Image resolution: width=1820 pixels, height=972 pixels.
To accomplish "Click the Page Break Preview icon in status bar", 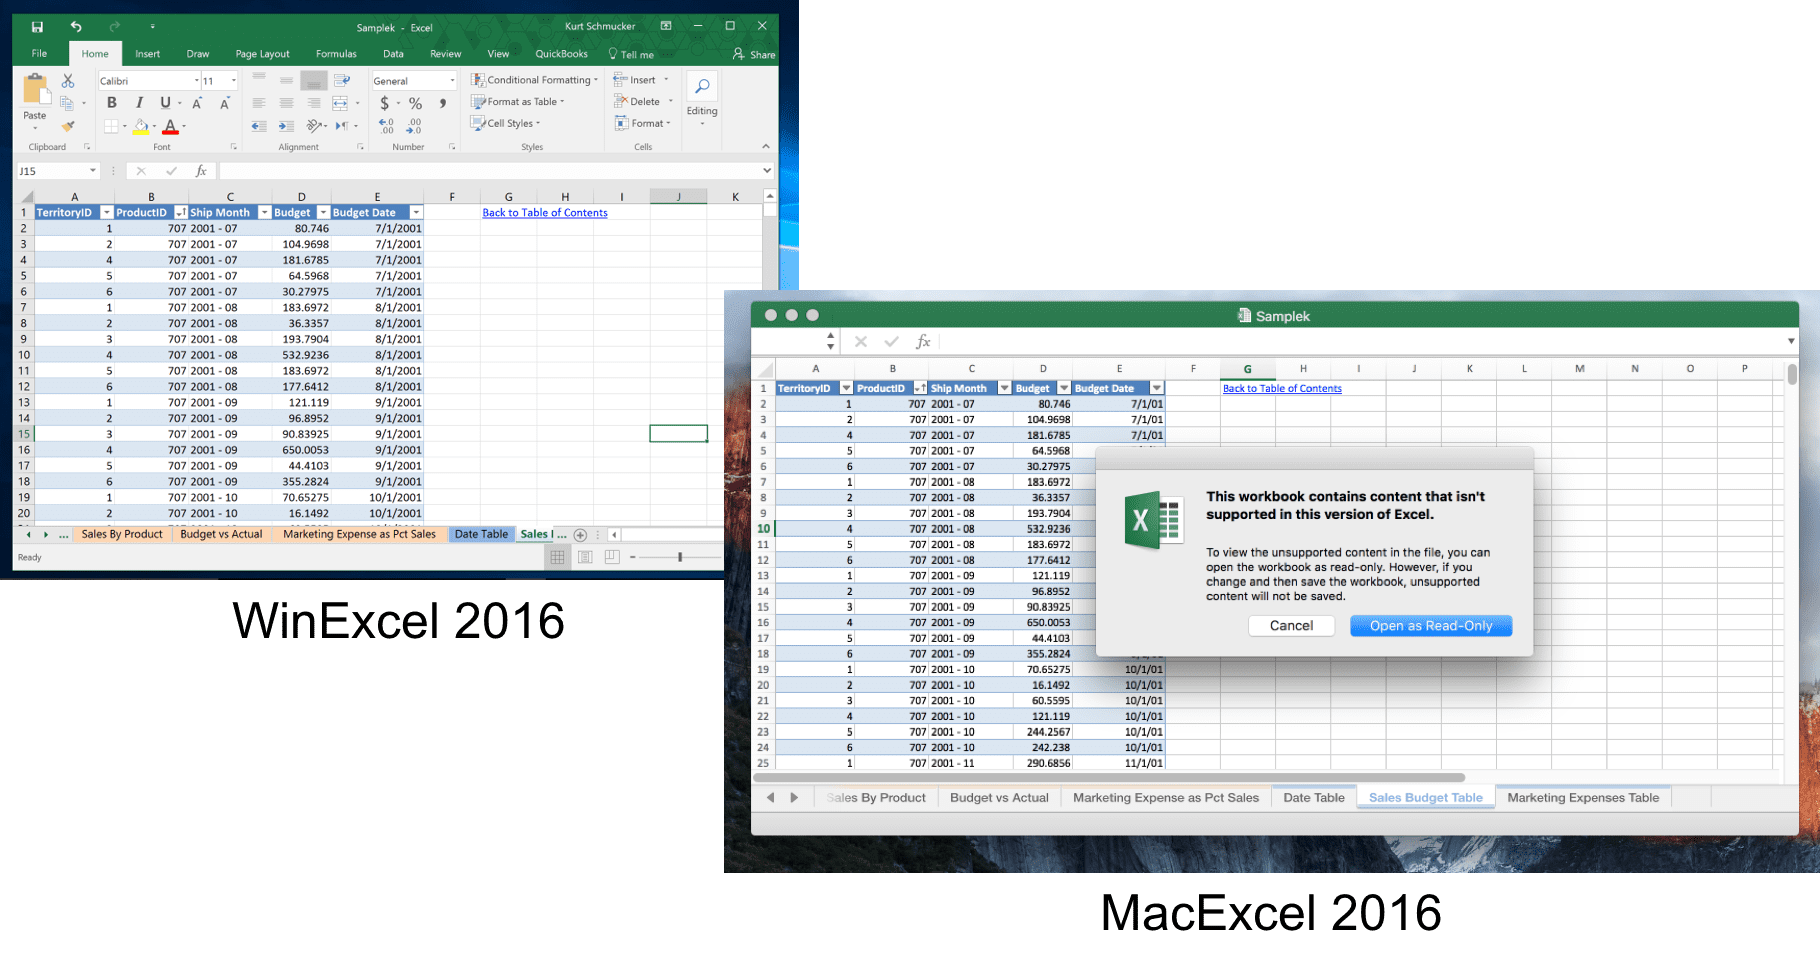I will coord(612,557).
